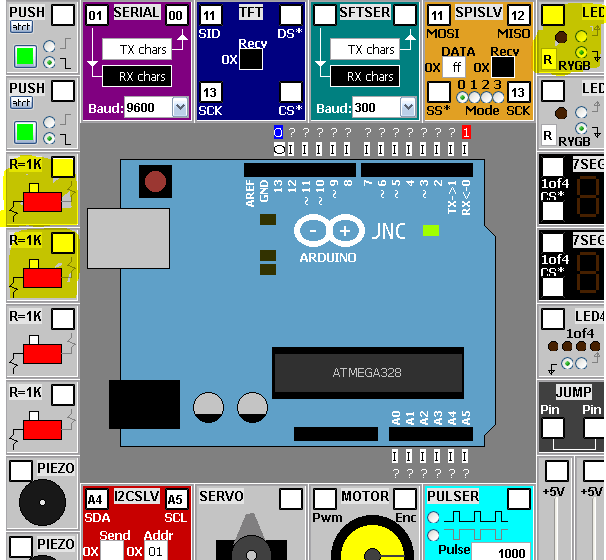This screenshot has height=560, width=606.
Task: Click the SPISLV MISO pin 12 box
Action: pyautogui.click(x=519, y=15)
